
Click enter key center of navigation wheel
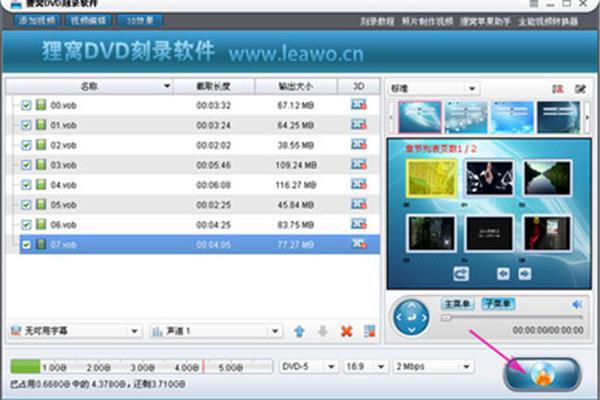[411, 317]
